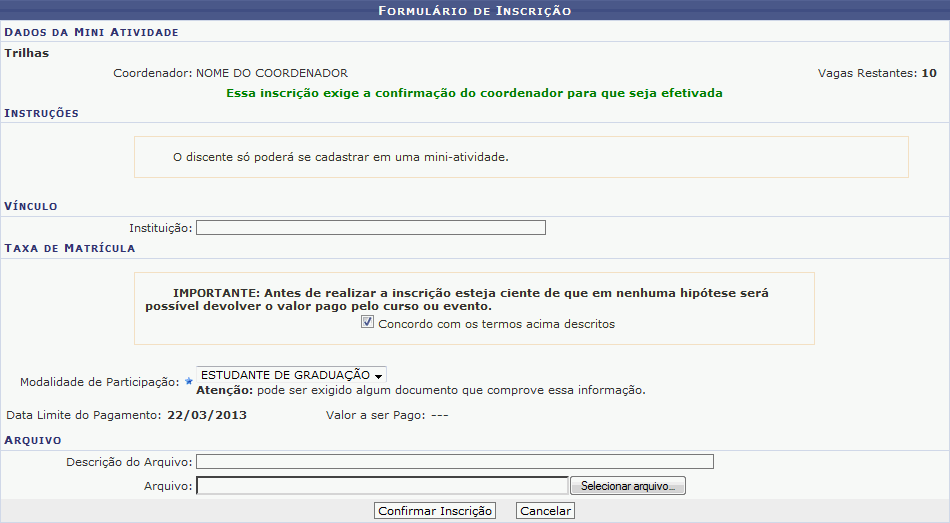Click the Arquivo file path box
Image resolution: width=950 pixels, height=523 pixels.
click(x=382, y=486)
